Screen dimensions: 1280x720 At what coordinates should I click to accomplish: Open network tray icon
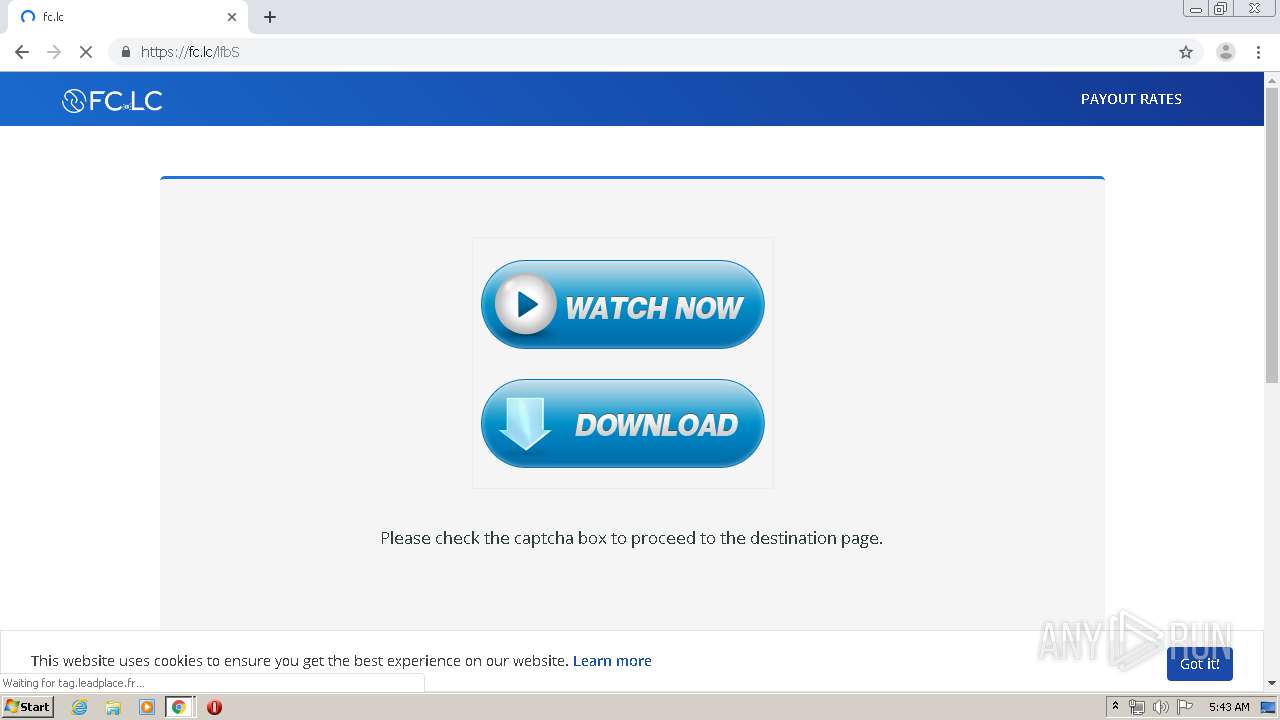click(x=1137, y=707)
